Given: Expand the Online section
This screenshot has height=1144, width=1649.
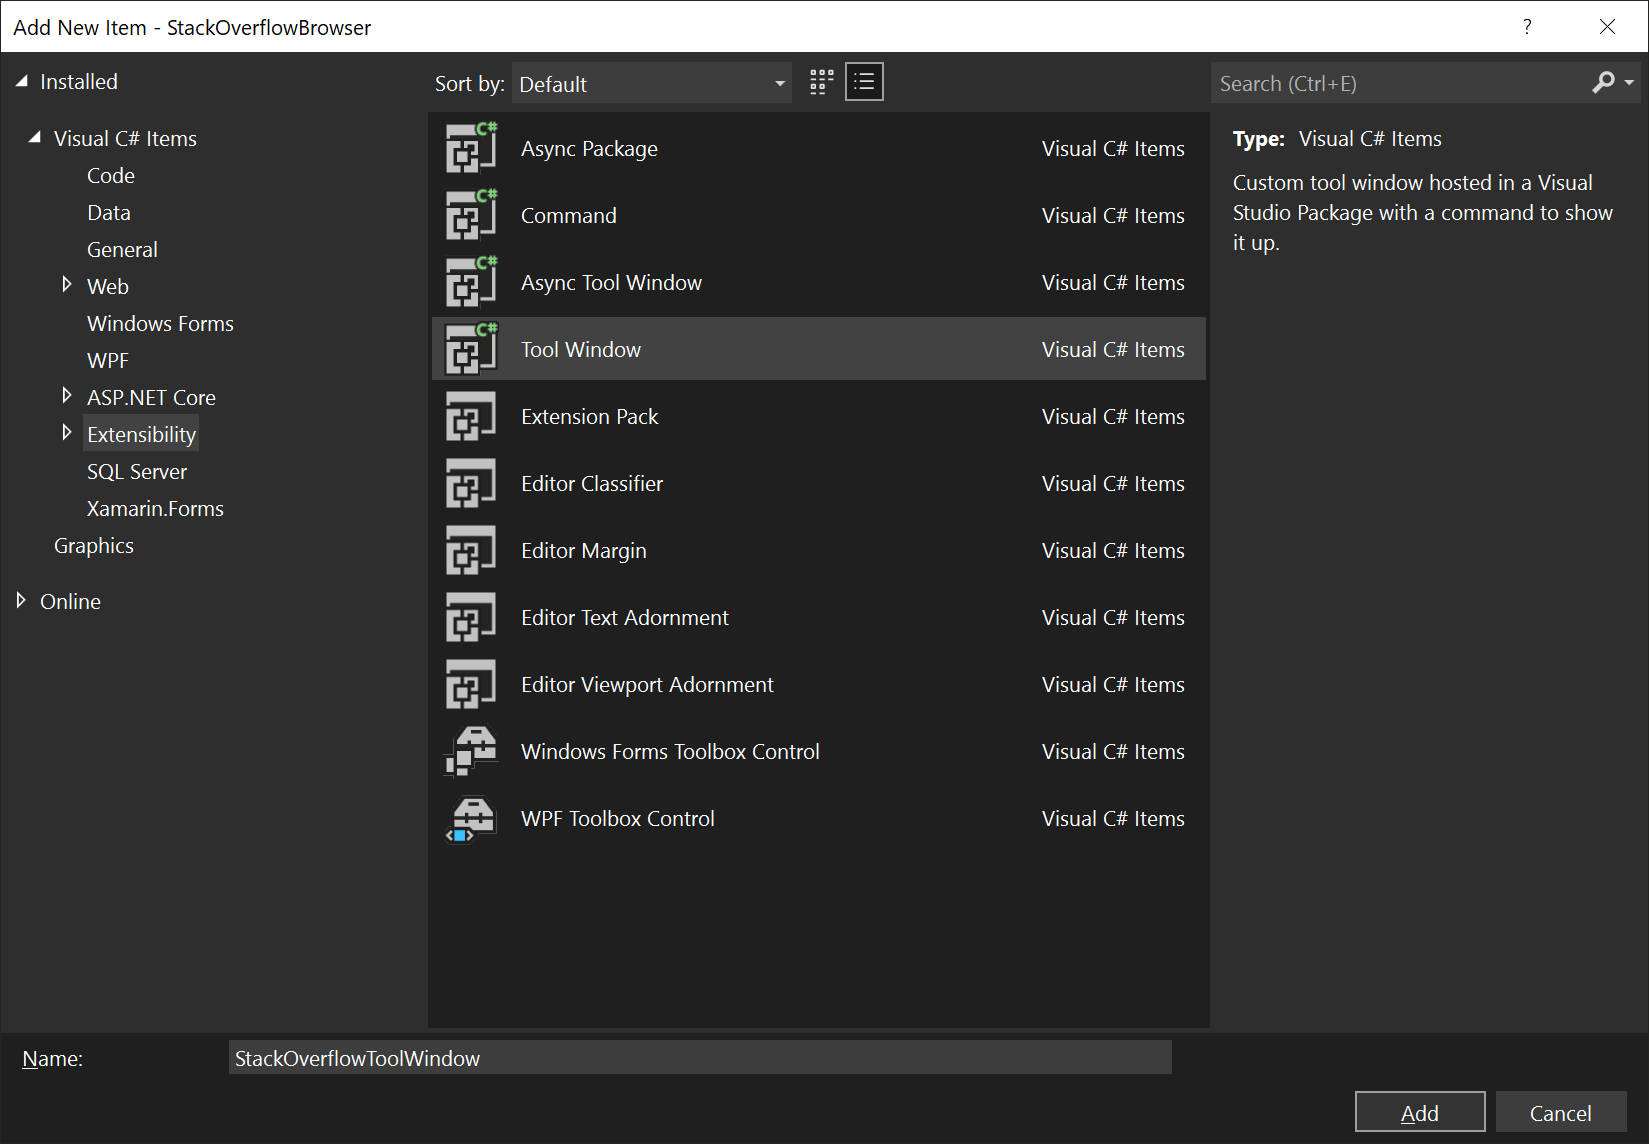Looking at the screenshot, I should tap(21, 600).
